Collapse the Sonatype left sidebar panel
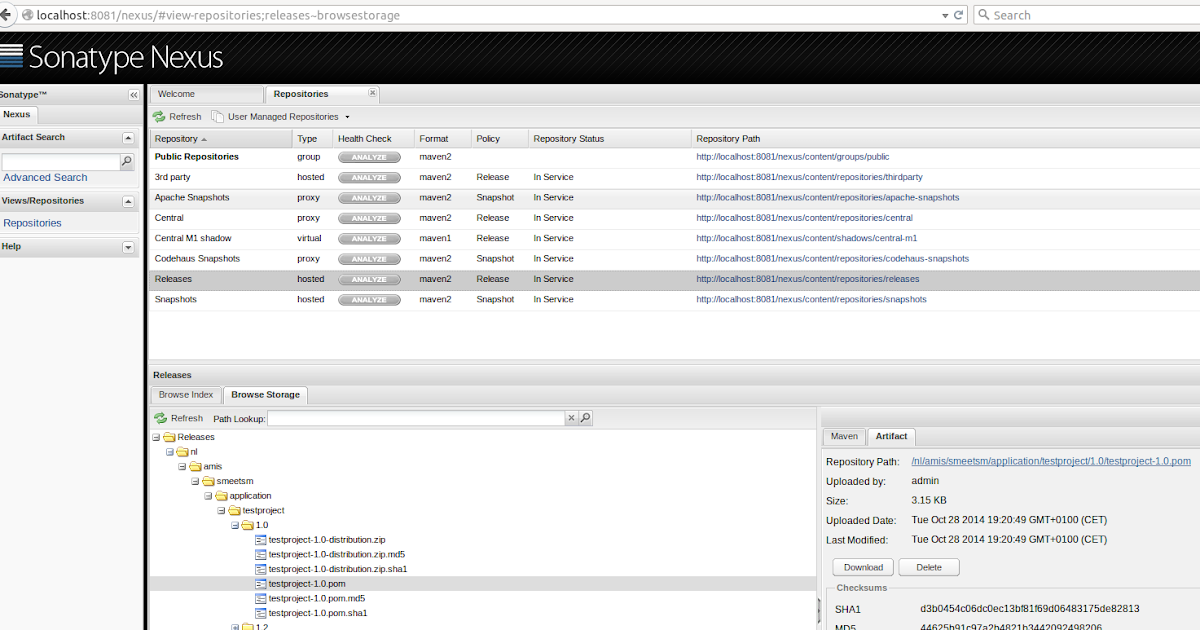Screen dimensions: 1200x630 click(134, 95)
